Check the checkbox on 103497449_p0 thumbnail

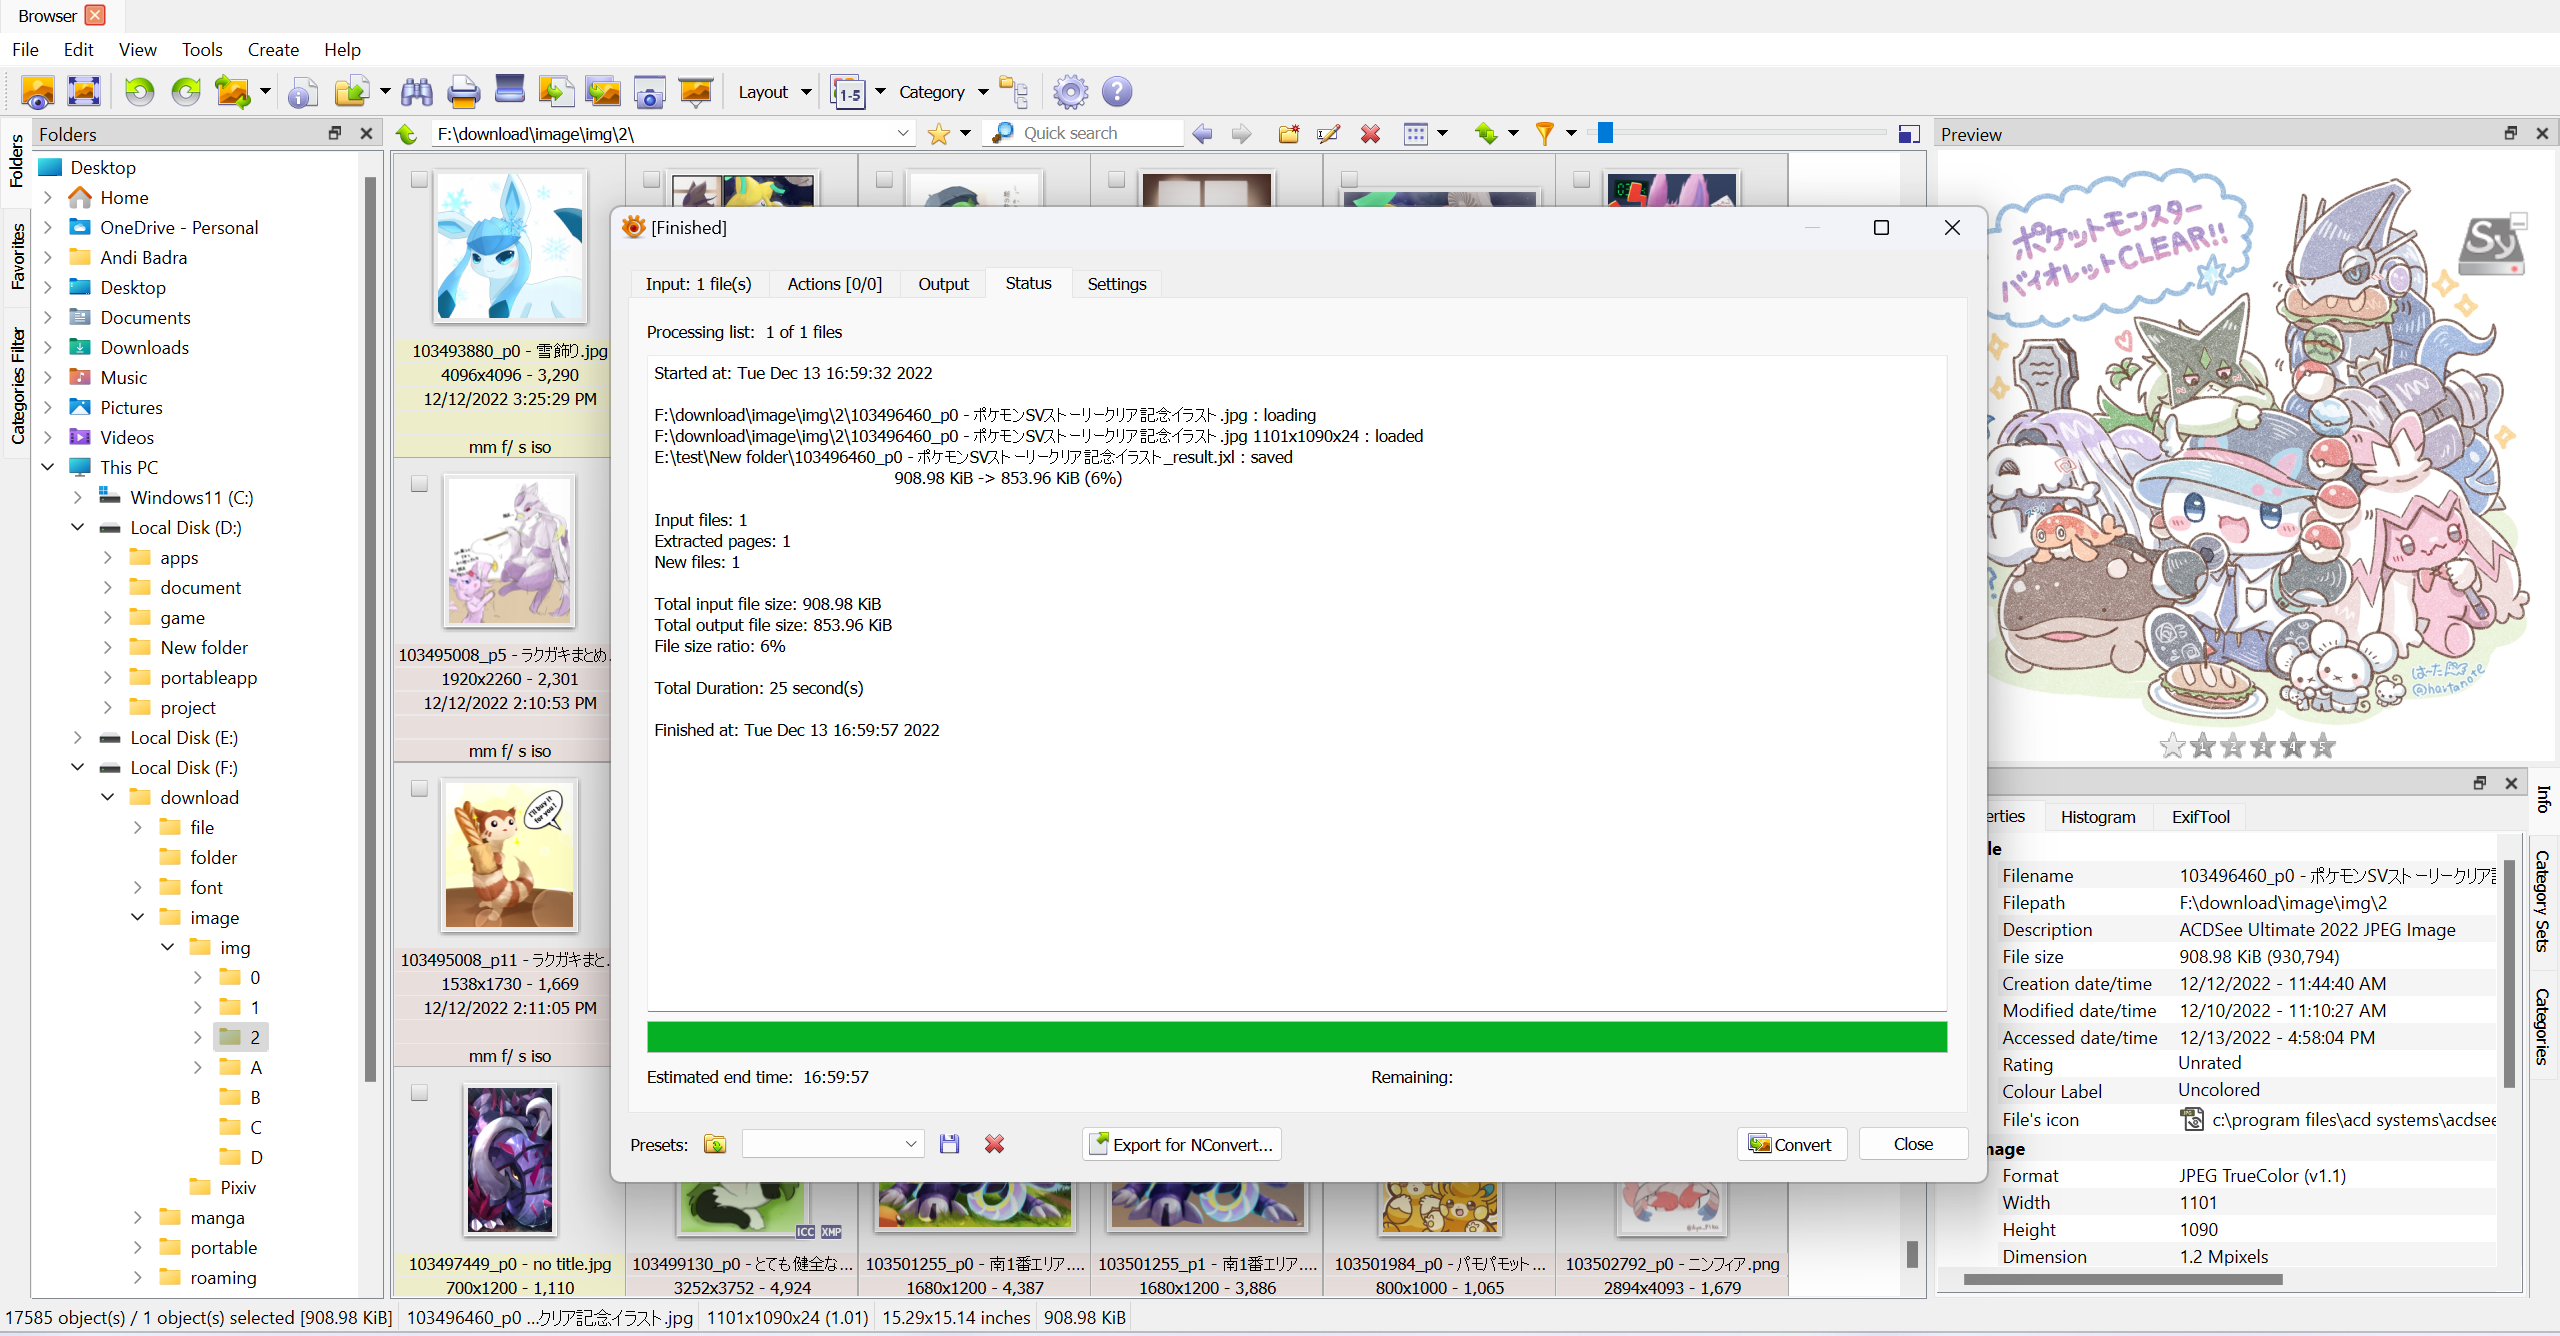pos(419,1093)
